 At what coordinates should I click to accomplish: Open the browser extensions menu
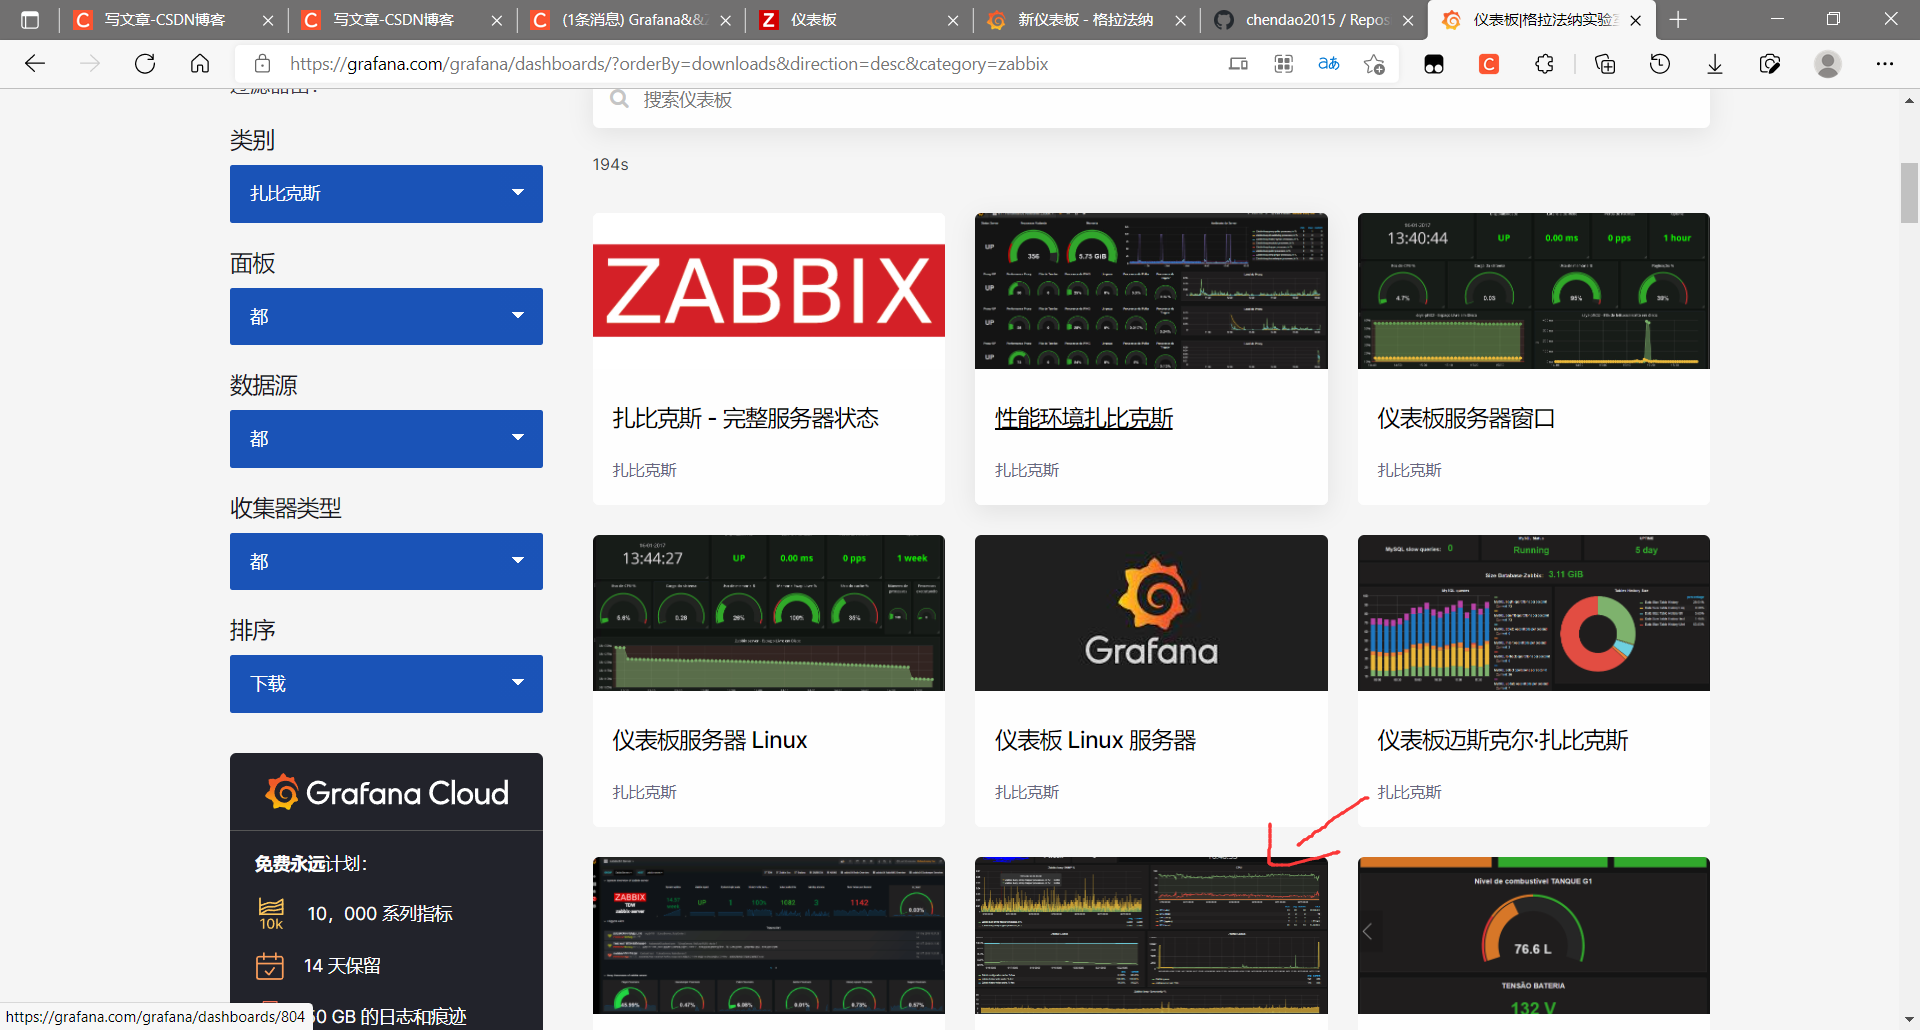pyautogui.click(x=1545, y=63)
